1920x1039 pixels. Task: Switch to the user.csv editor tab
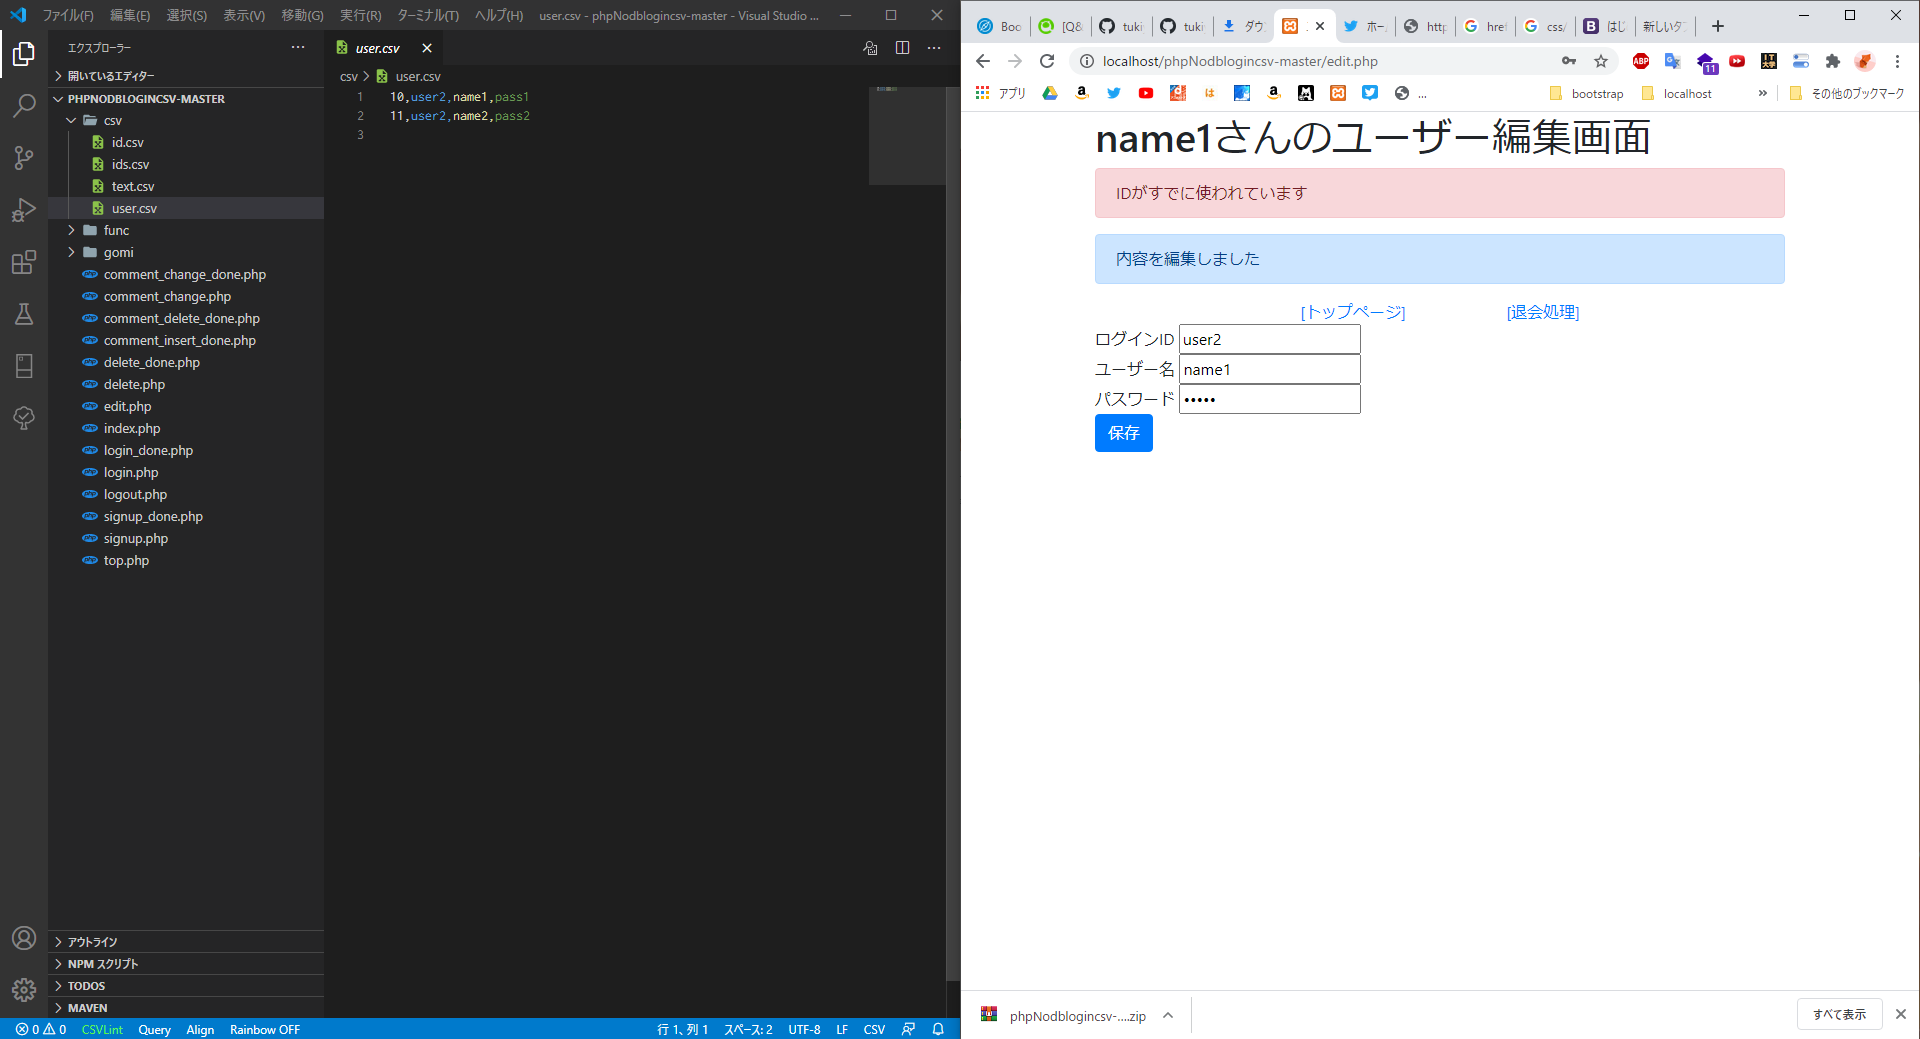click(x=377, y=48)
